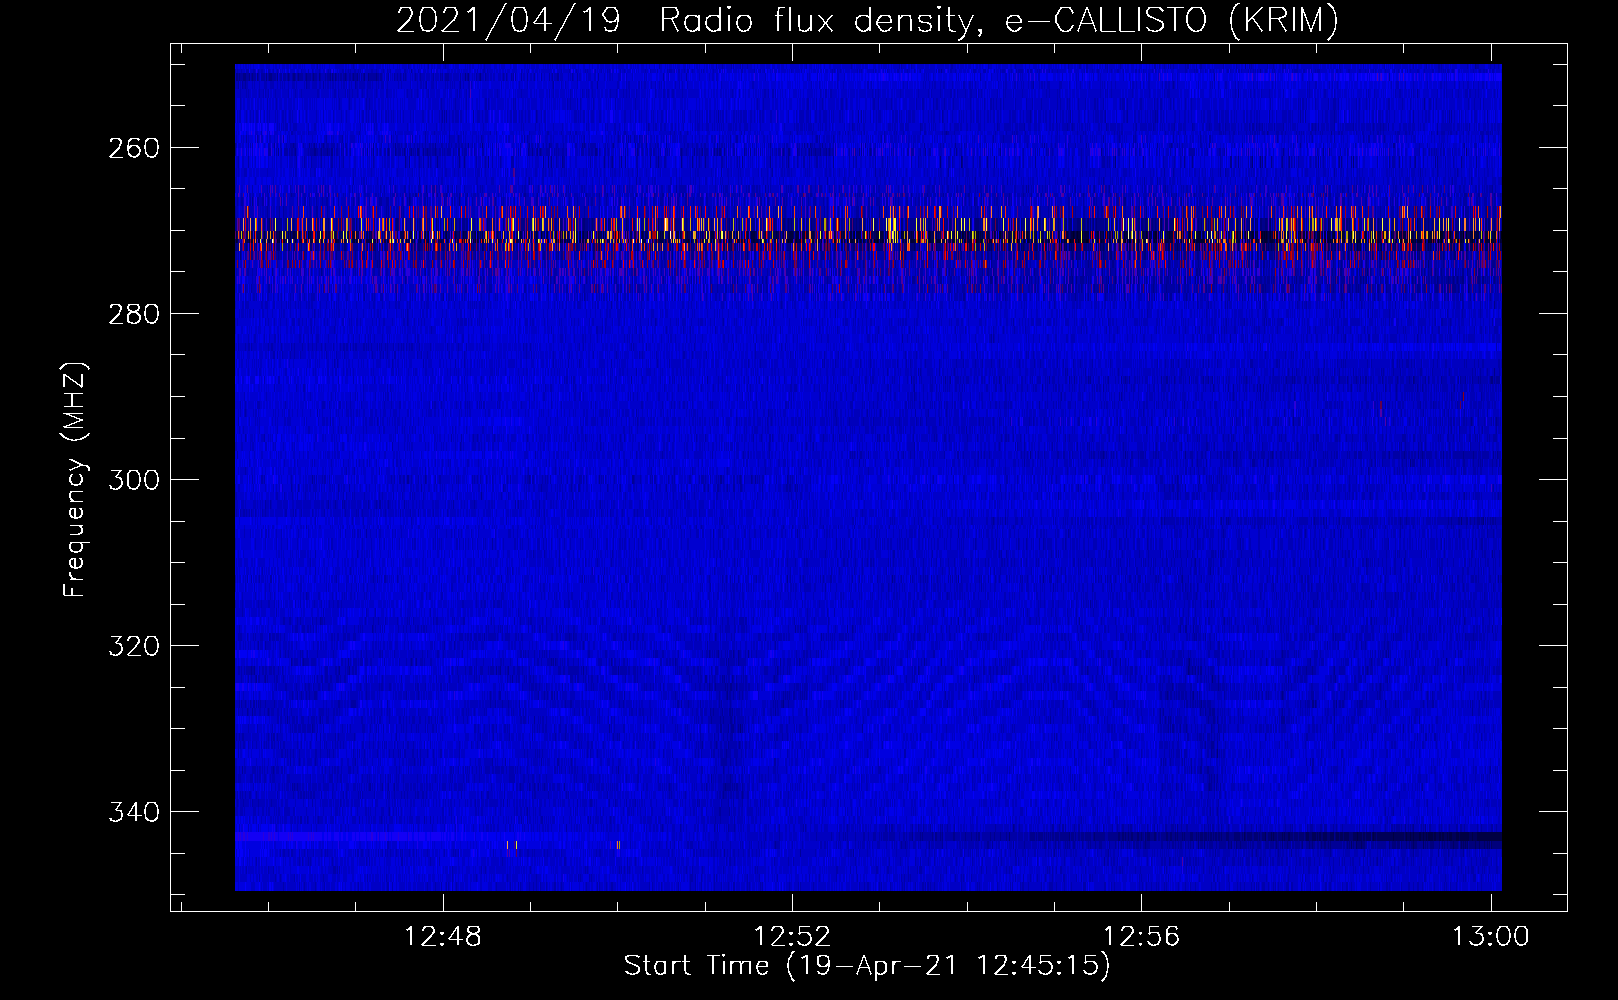Click the small orange spike near 344 MHz at 12:48
The image size is (1618, 1000).
(x=513, y=846)
